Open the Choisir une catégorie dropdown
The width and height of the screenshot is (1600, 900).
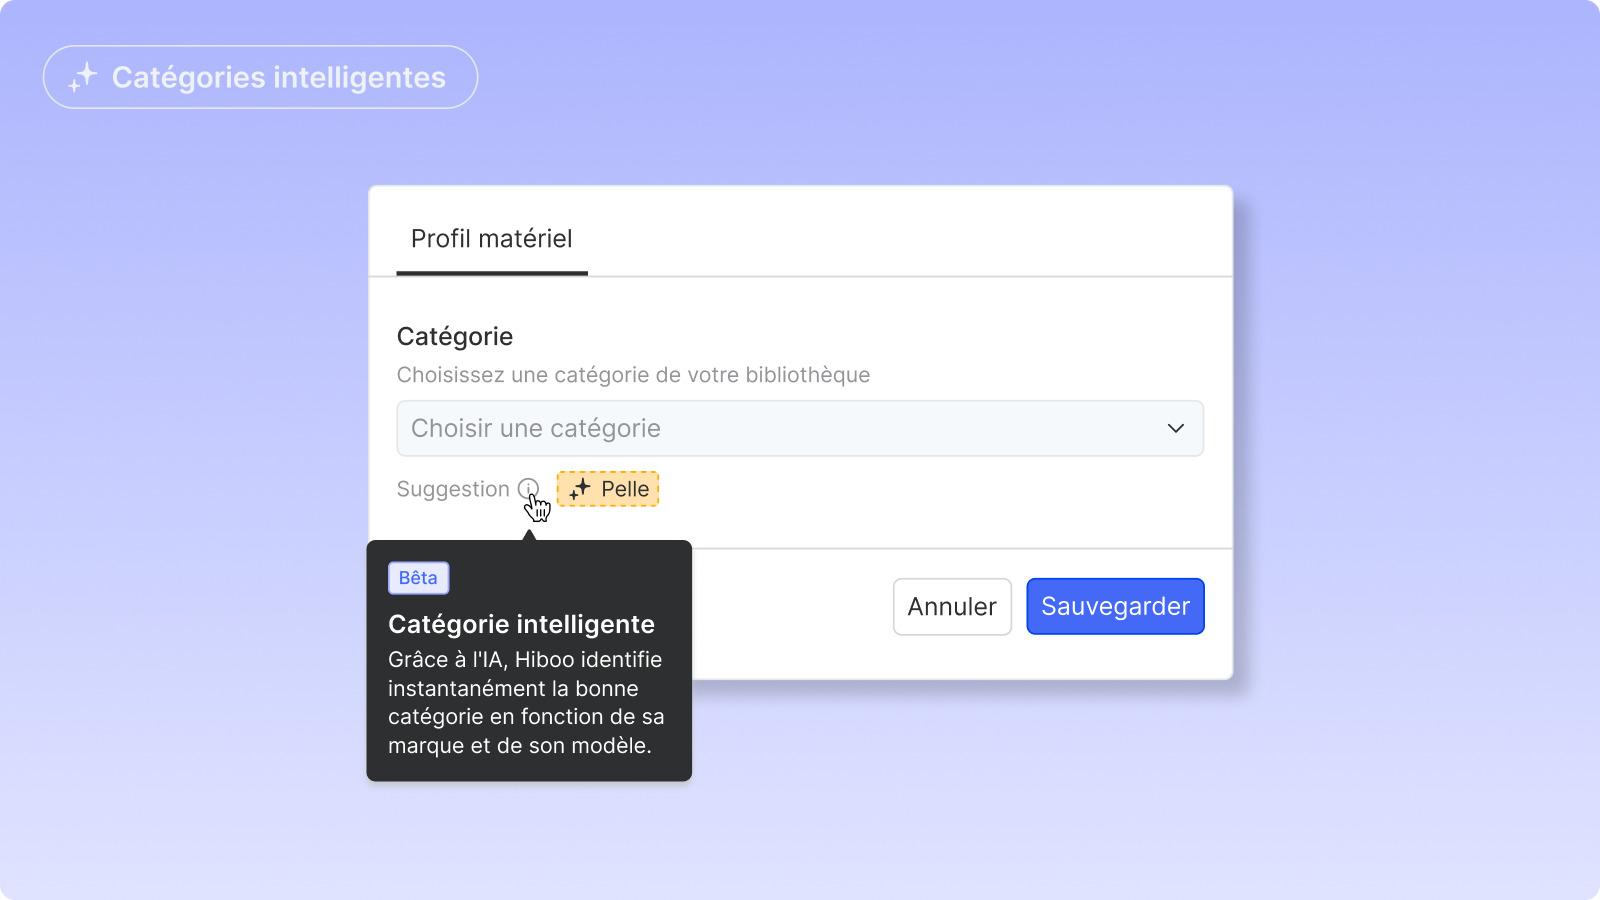(x=800, y=428)
